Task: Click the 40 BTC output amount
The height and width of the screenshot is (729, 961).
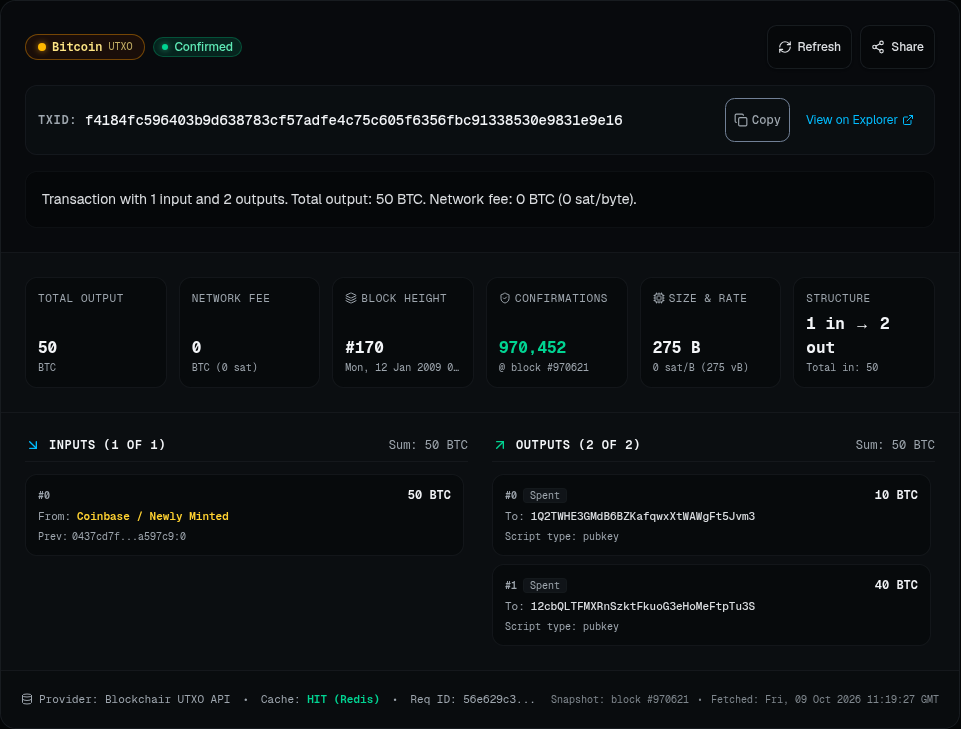Action: point(895,585)
